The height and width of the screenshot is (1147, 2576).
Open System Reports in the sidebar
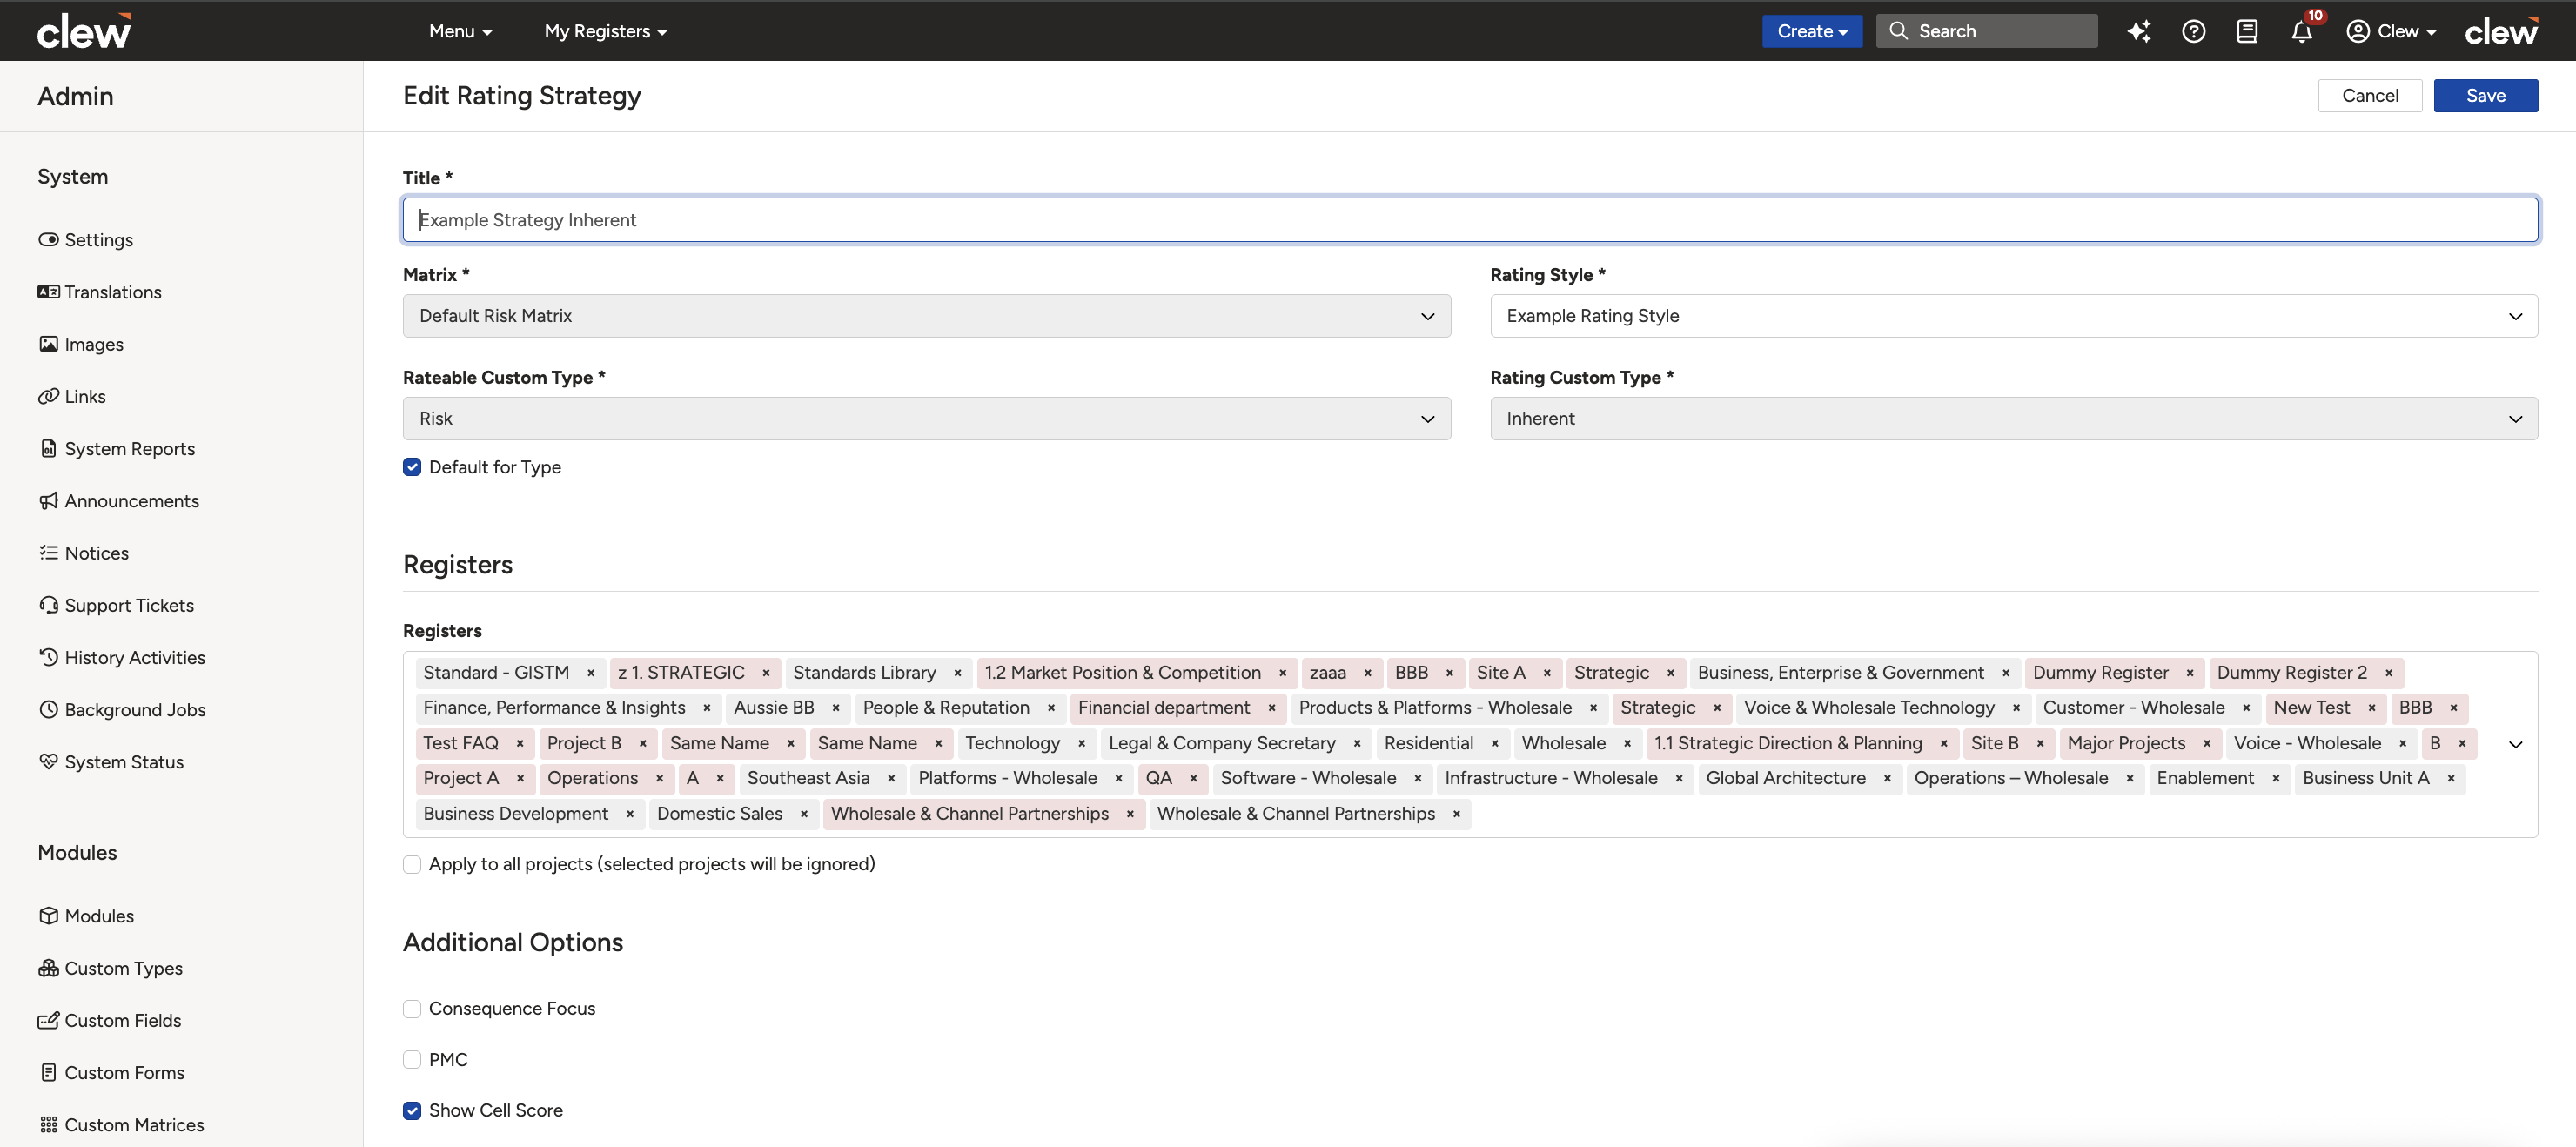[x=117, y=449]
